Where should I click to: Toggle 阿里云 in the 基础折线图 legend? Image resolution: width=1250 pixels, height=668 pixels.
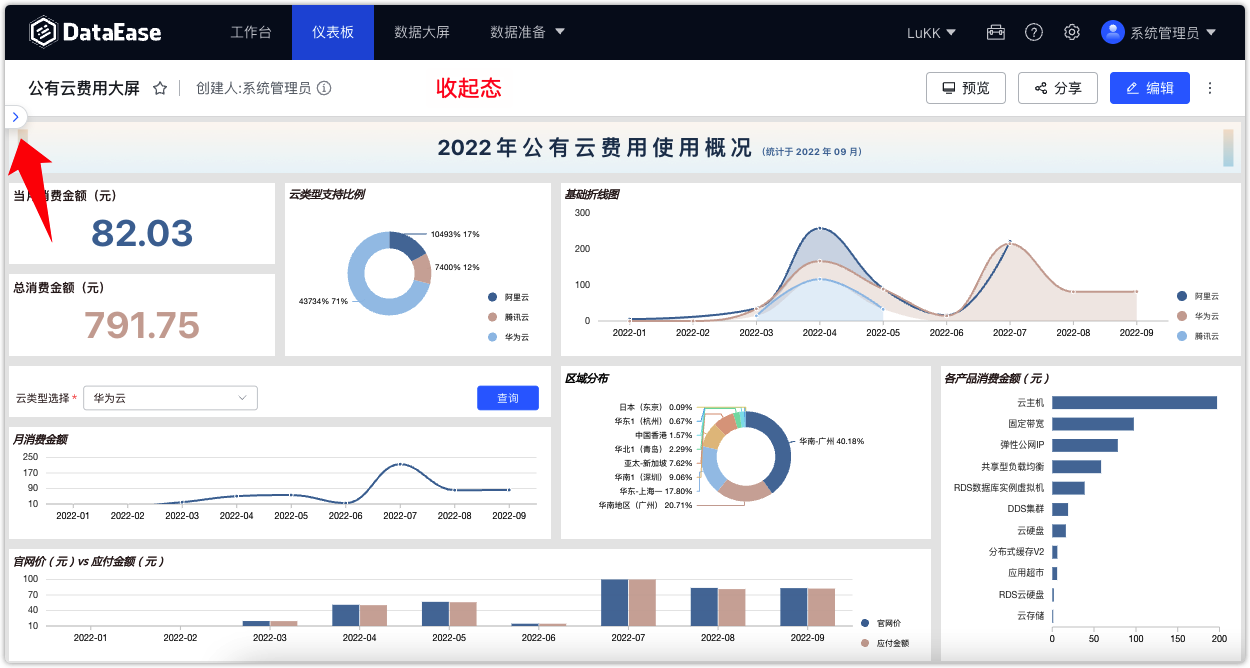point(1197,296)
